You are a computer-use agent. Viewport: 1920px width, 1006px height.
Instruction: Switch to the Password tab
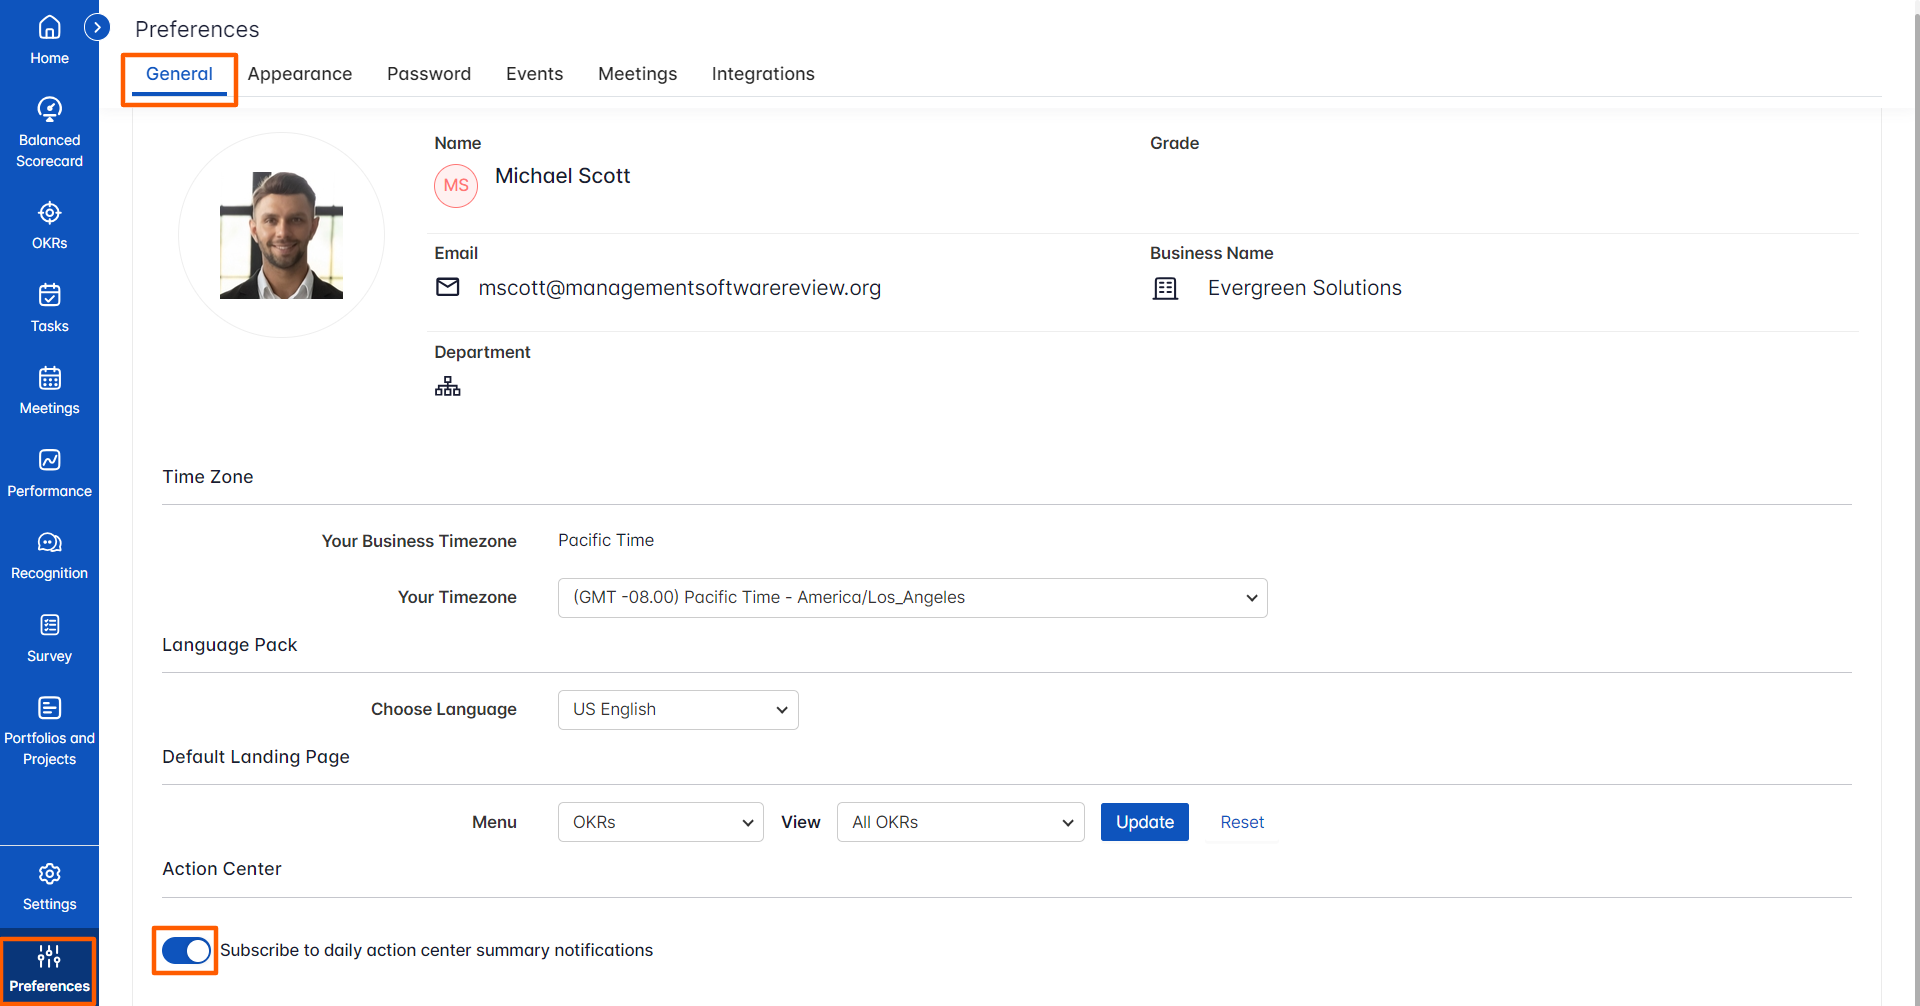click(429, 74)
